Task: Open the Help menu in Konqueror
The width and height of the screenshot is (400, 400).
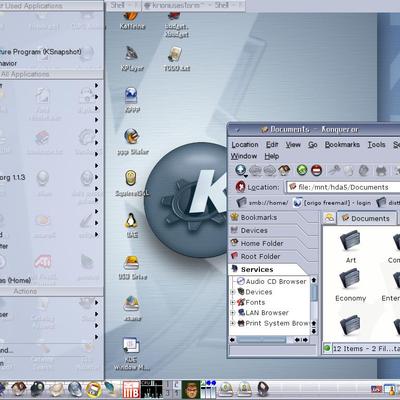Action: tap(272, 156)
